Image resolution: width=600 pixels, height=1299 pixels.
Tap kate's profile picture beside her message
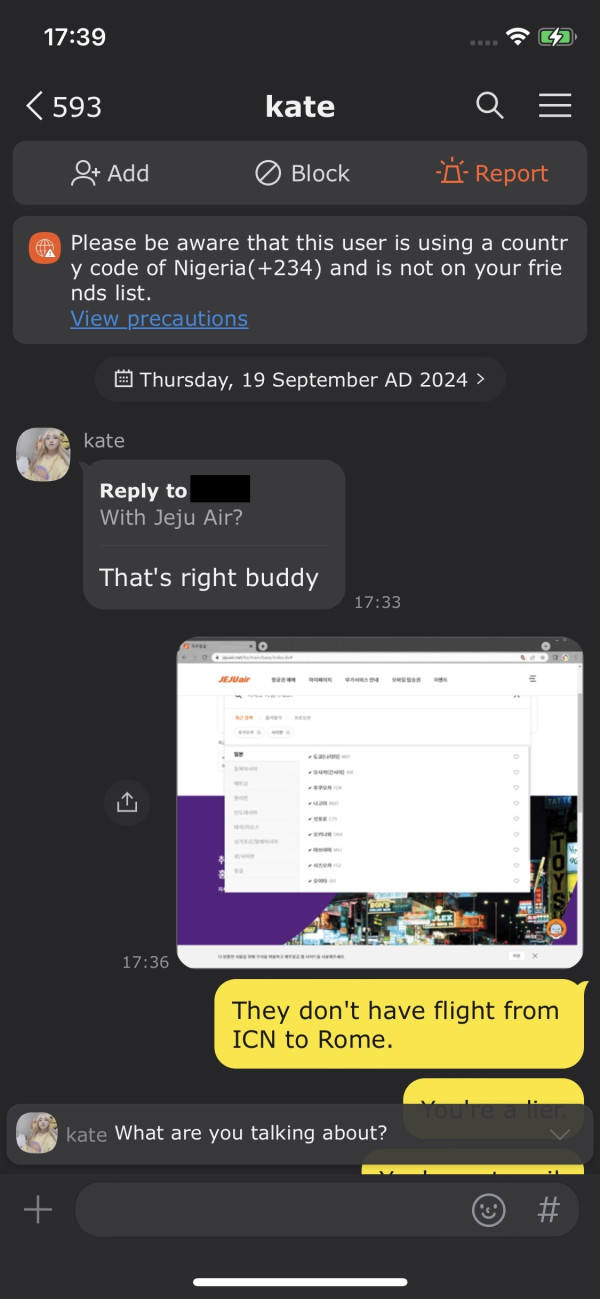pyautogui.click(x=44, y=454)
